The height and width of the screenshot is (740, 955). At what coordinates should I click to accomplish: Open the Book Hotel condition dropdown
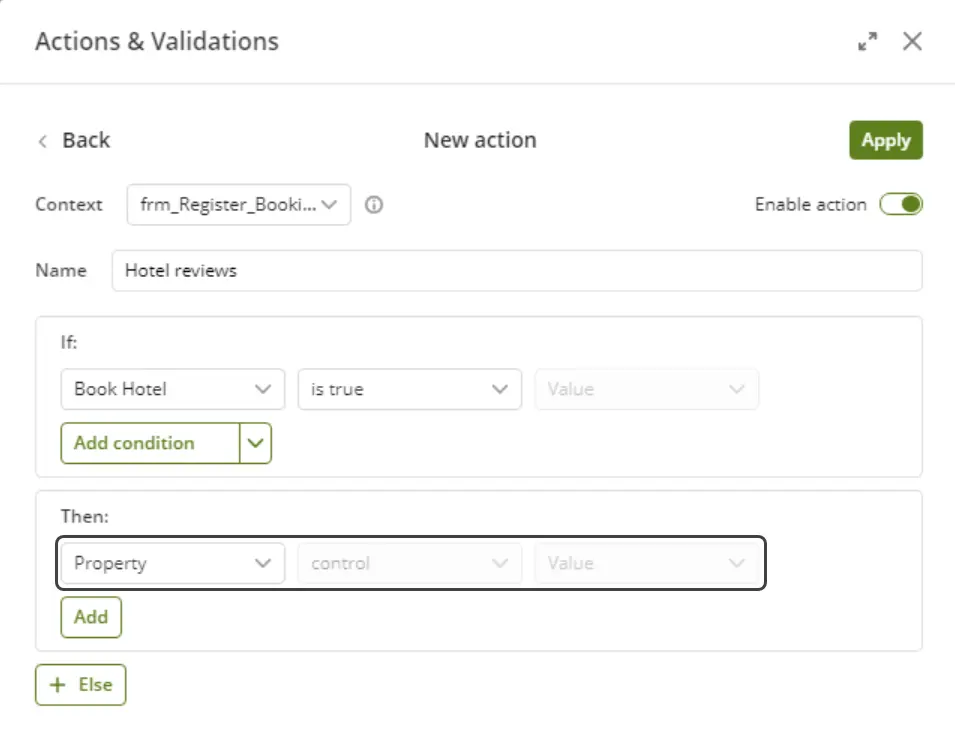(173, 389)
